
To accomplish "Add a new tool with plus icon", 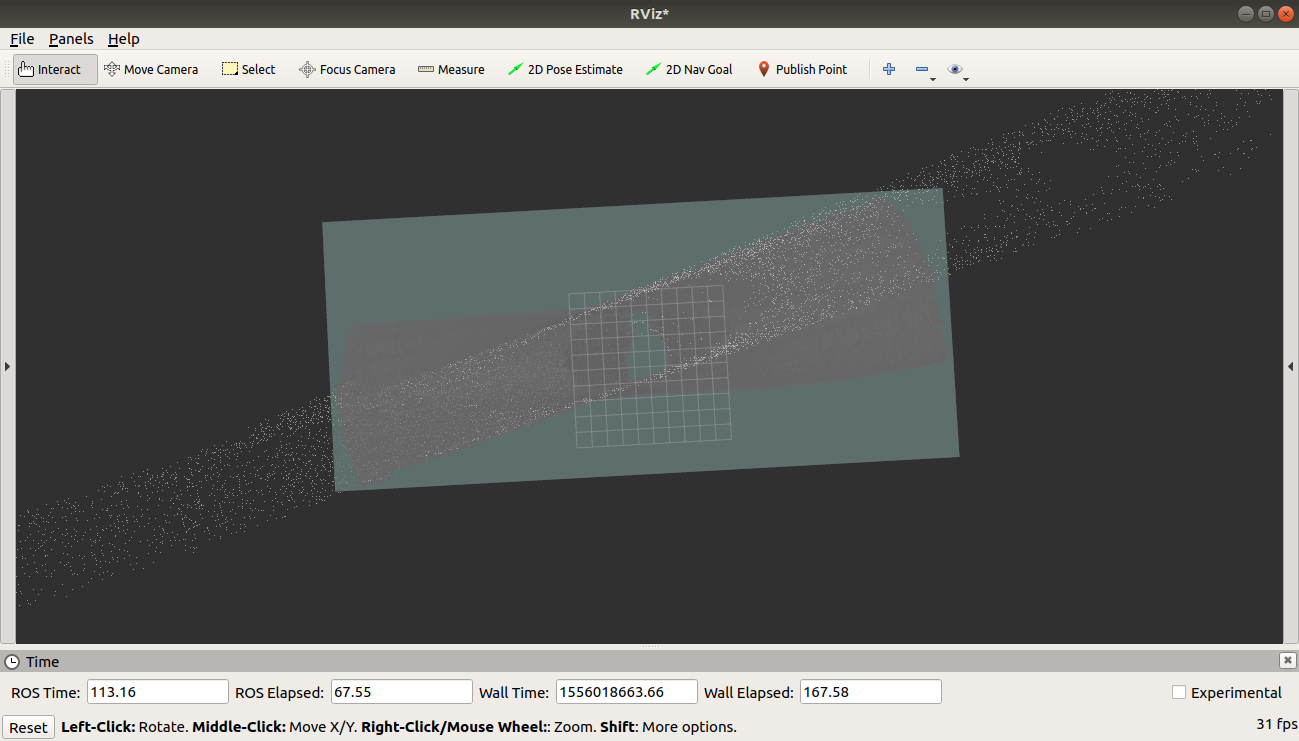I will click(888, 69).
